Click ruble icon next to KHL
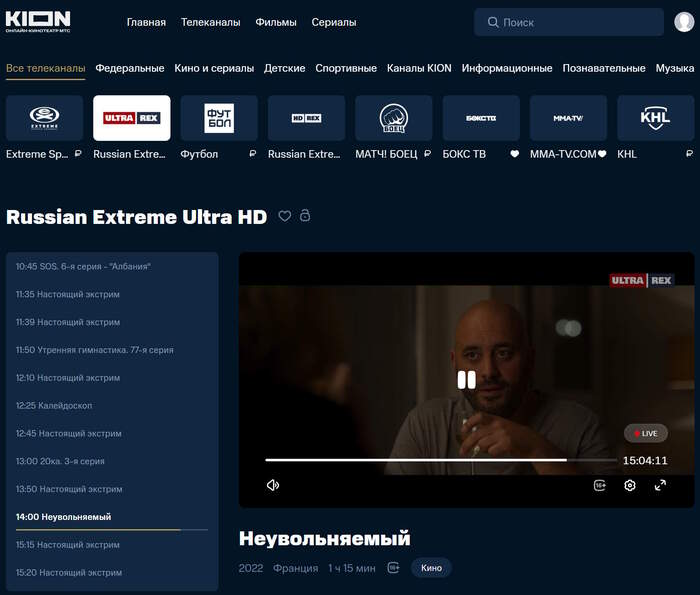This screenshot has height=595, width=700. tap(689, 154)
